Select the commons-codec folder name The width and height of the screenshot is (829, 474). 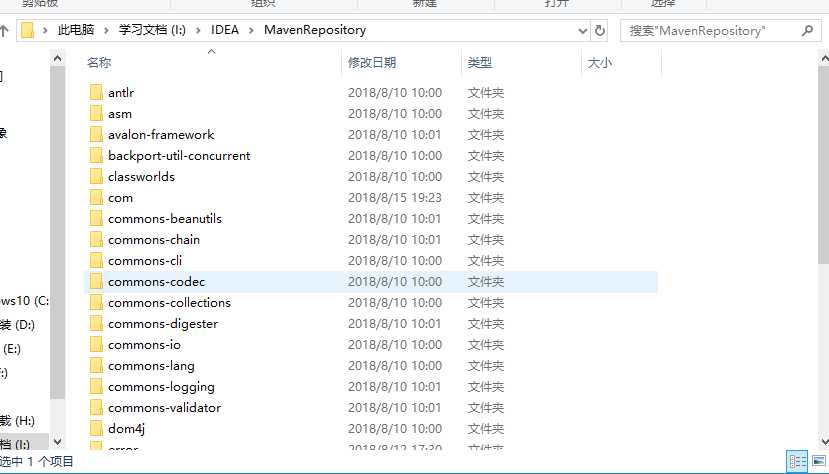[x=156, y=282]
